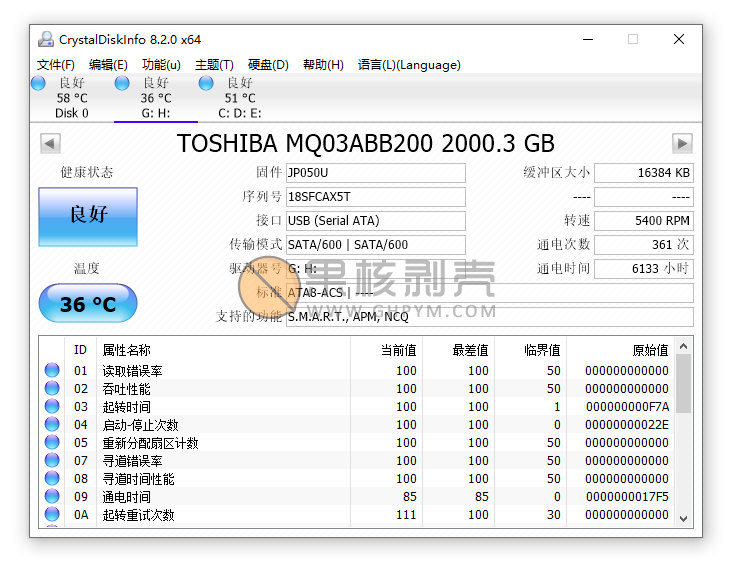Show the next disk with the right arrow
This screenshot has width=737, height=574.
tap(682, 143)
